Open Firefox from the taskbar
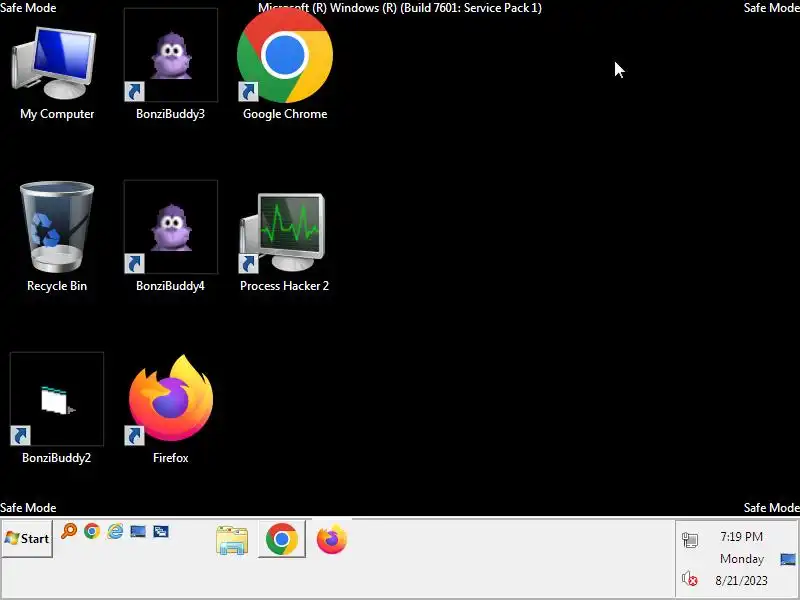Image resolution: width=800 pixels, height=600 pixels. [332, 539]
